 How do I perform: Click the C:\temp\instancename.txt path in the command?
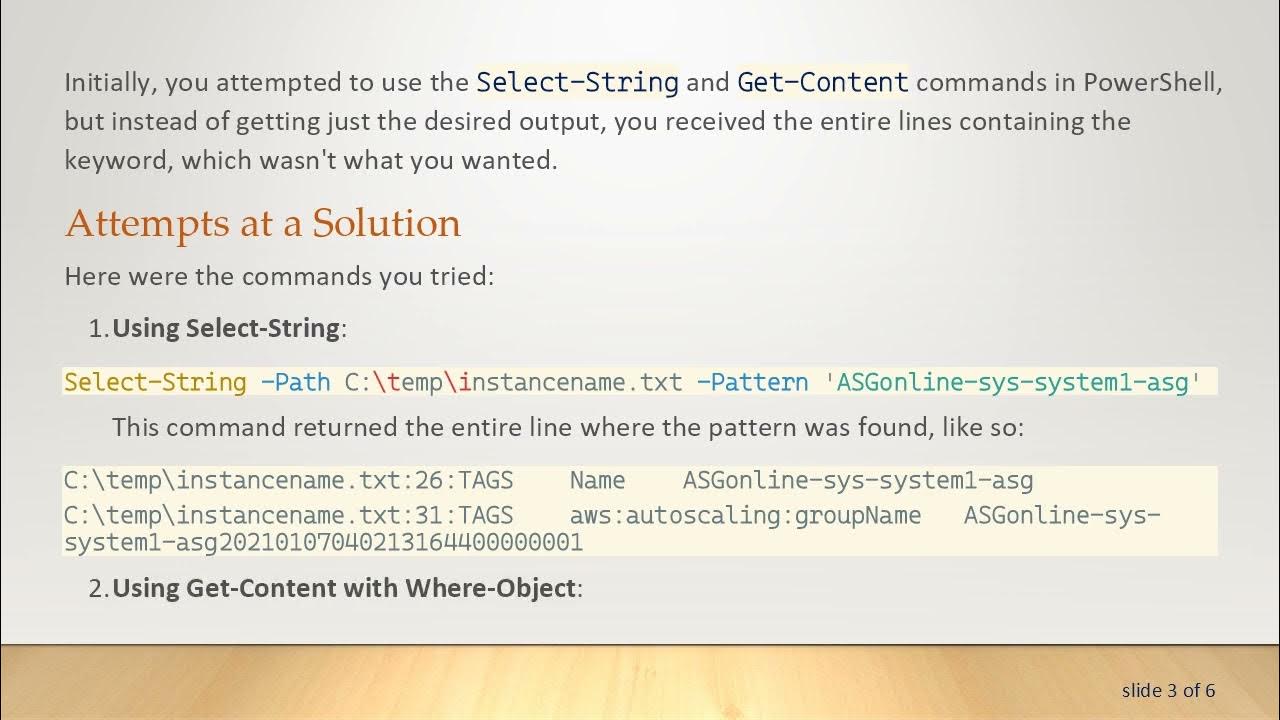[513, 382]
